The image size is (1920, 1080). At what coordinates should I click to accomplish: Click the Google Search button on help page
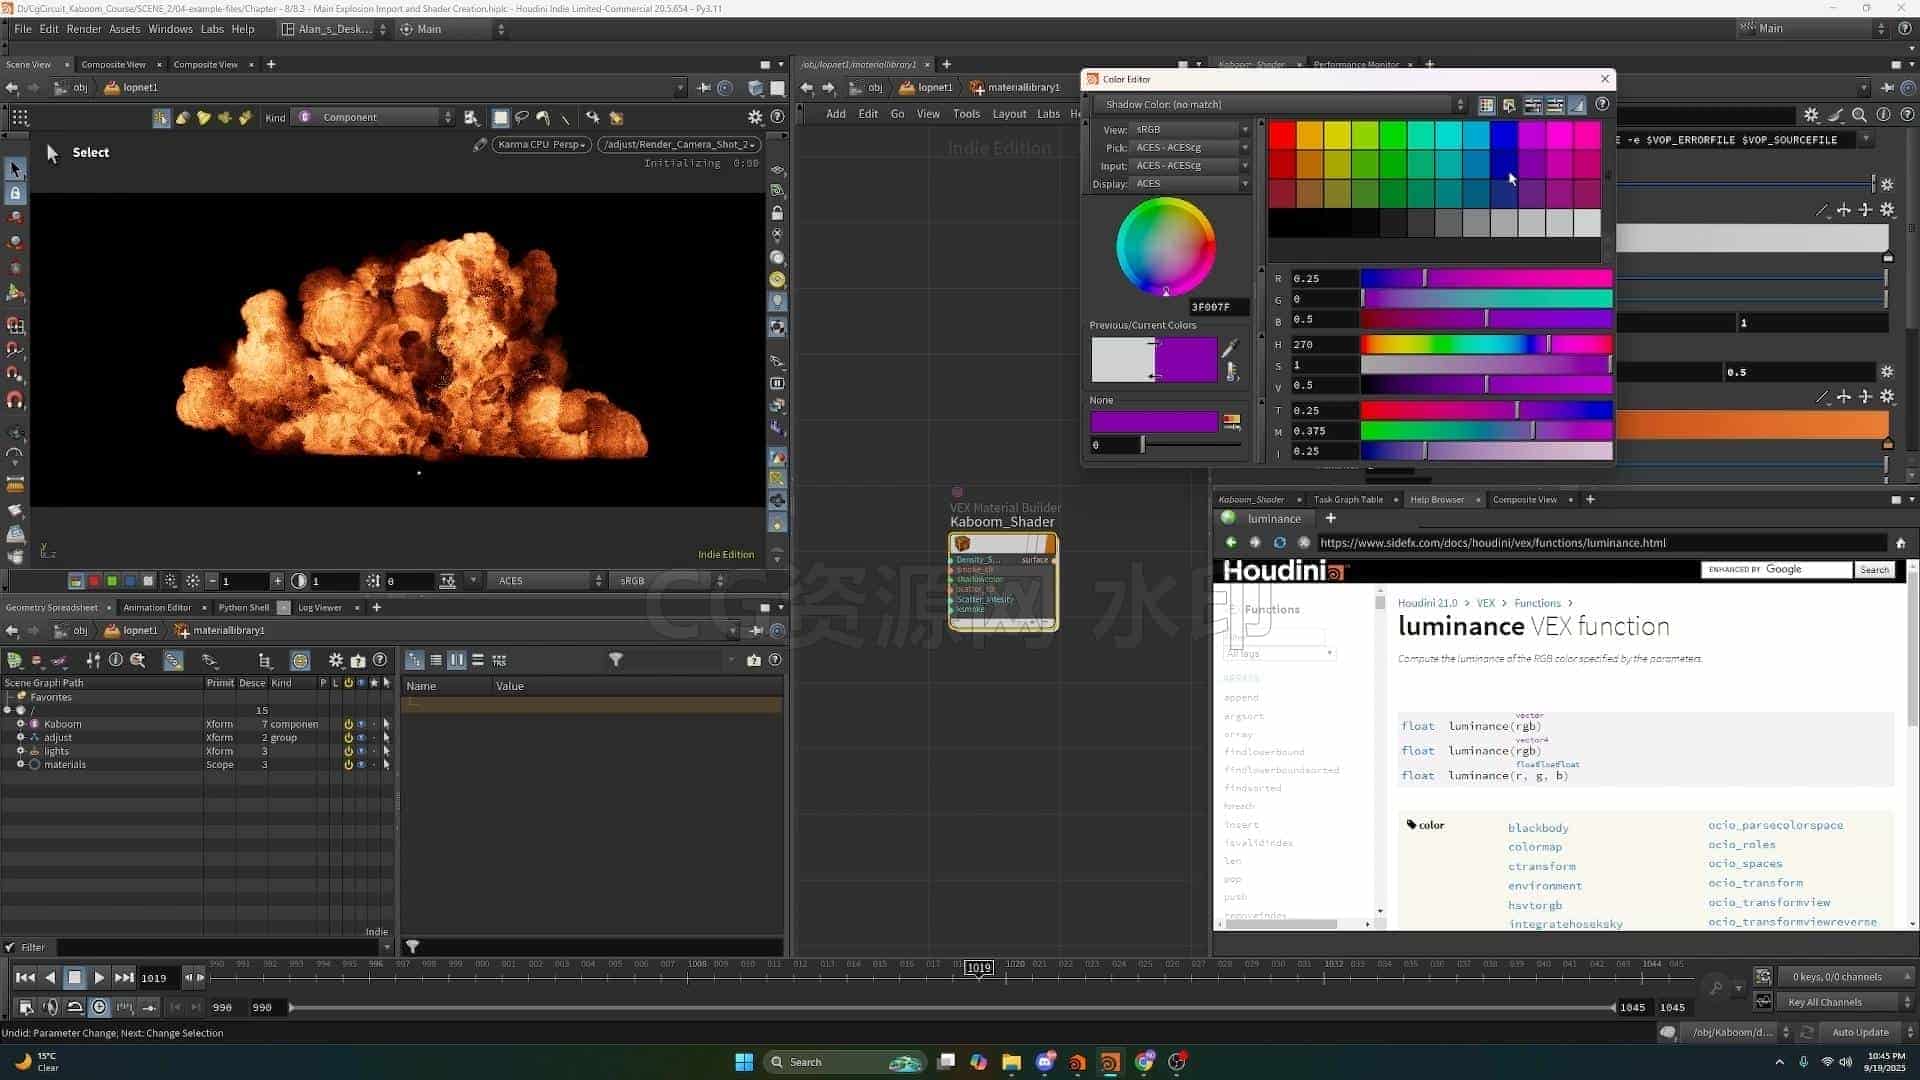tap(1874, 570)
